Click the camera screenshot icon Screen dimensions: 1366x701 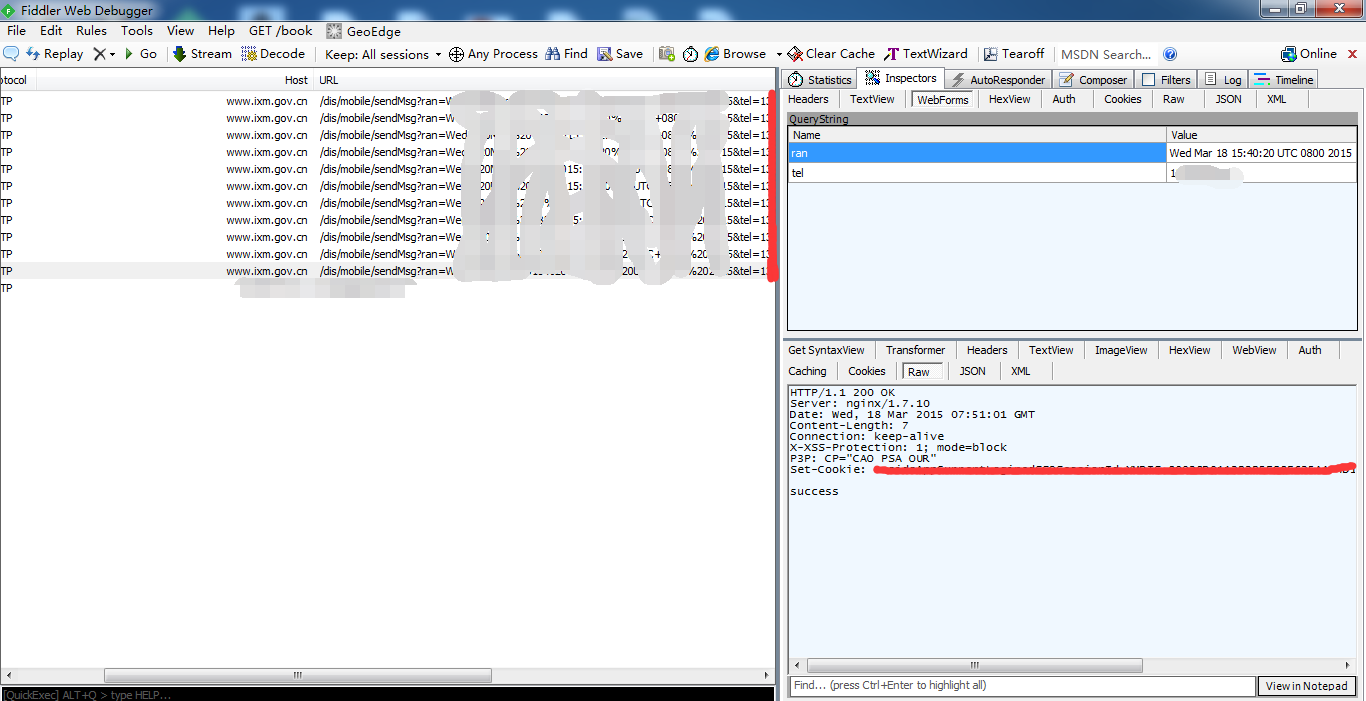(667, 54)
